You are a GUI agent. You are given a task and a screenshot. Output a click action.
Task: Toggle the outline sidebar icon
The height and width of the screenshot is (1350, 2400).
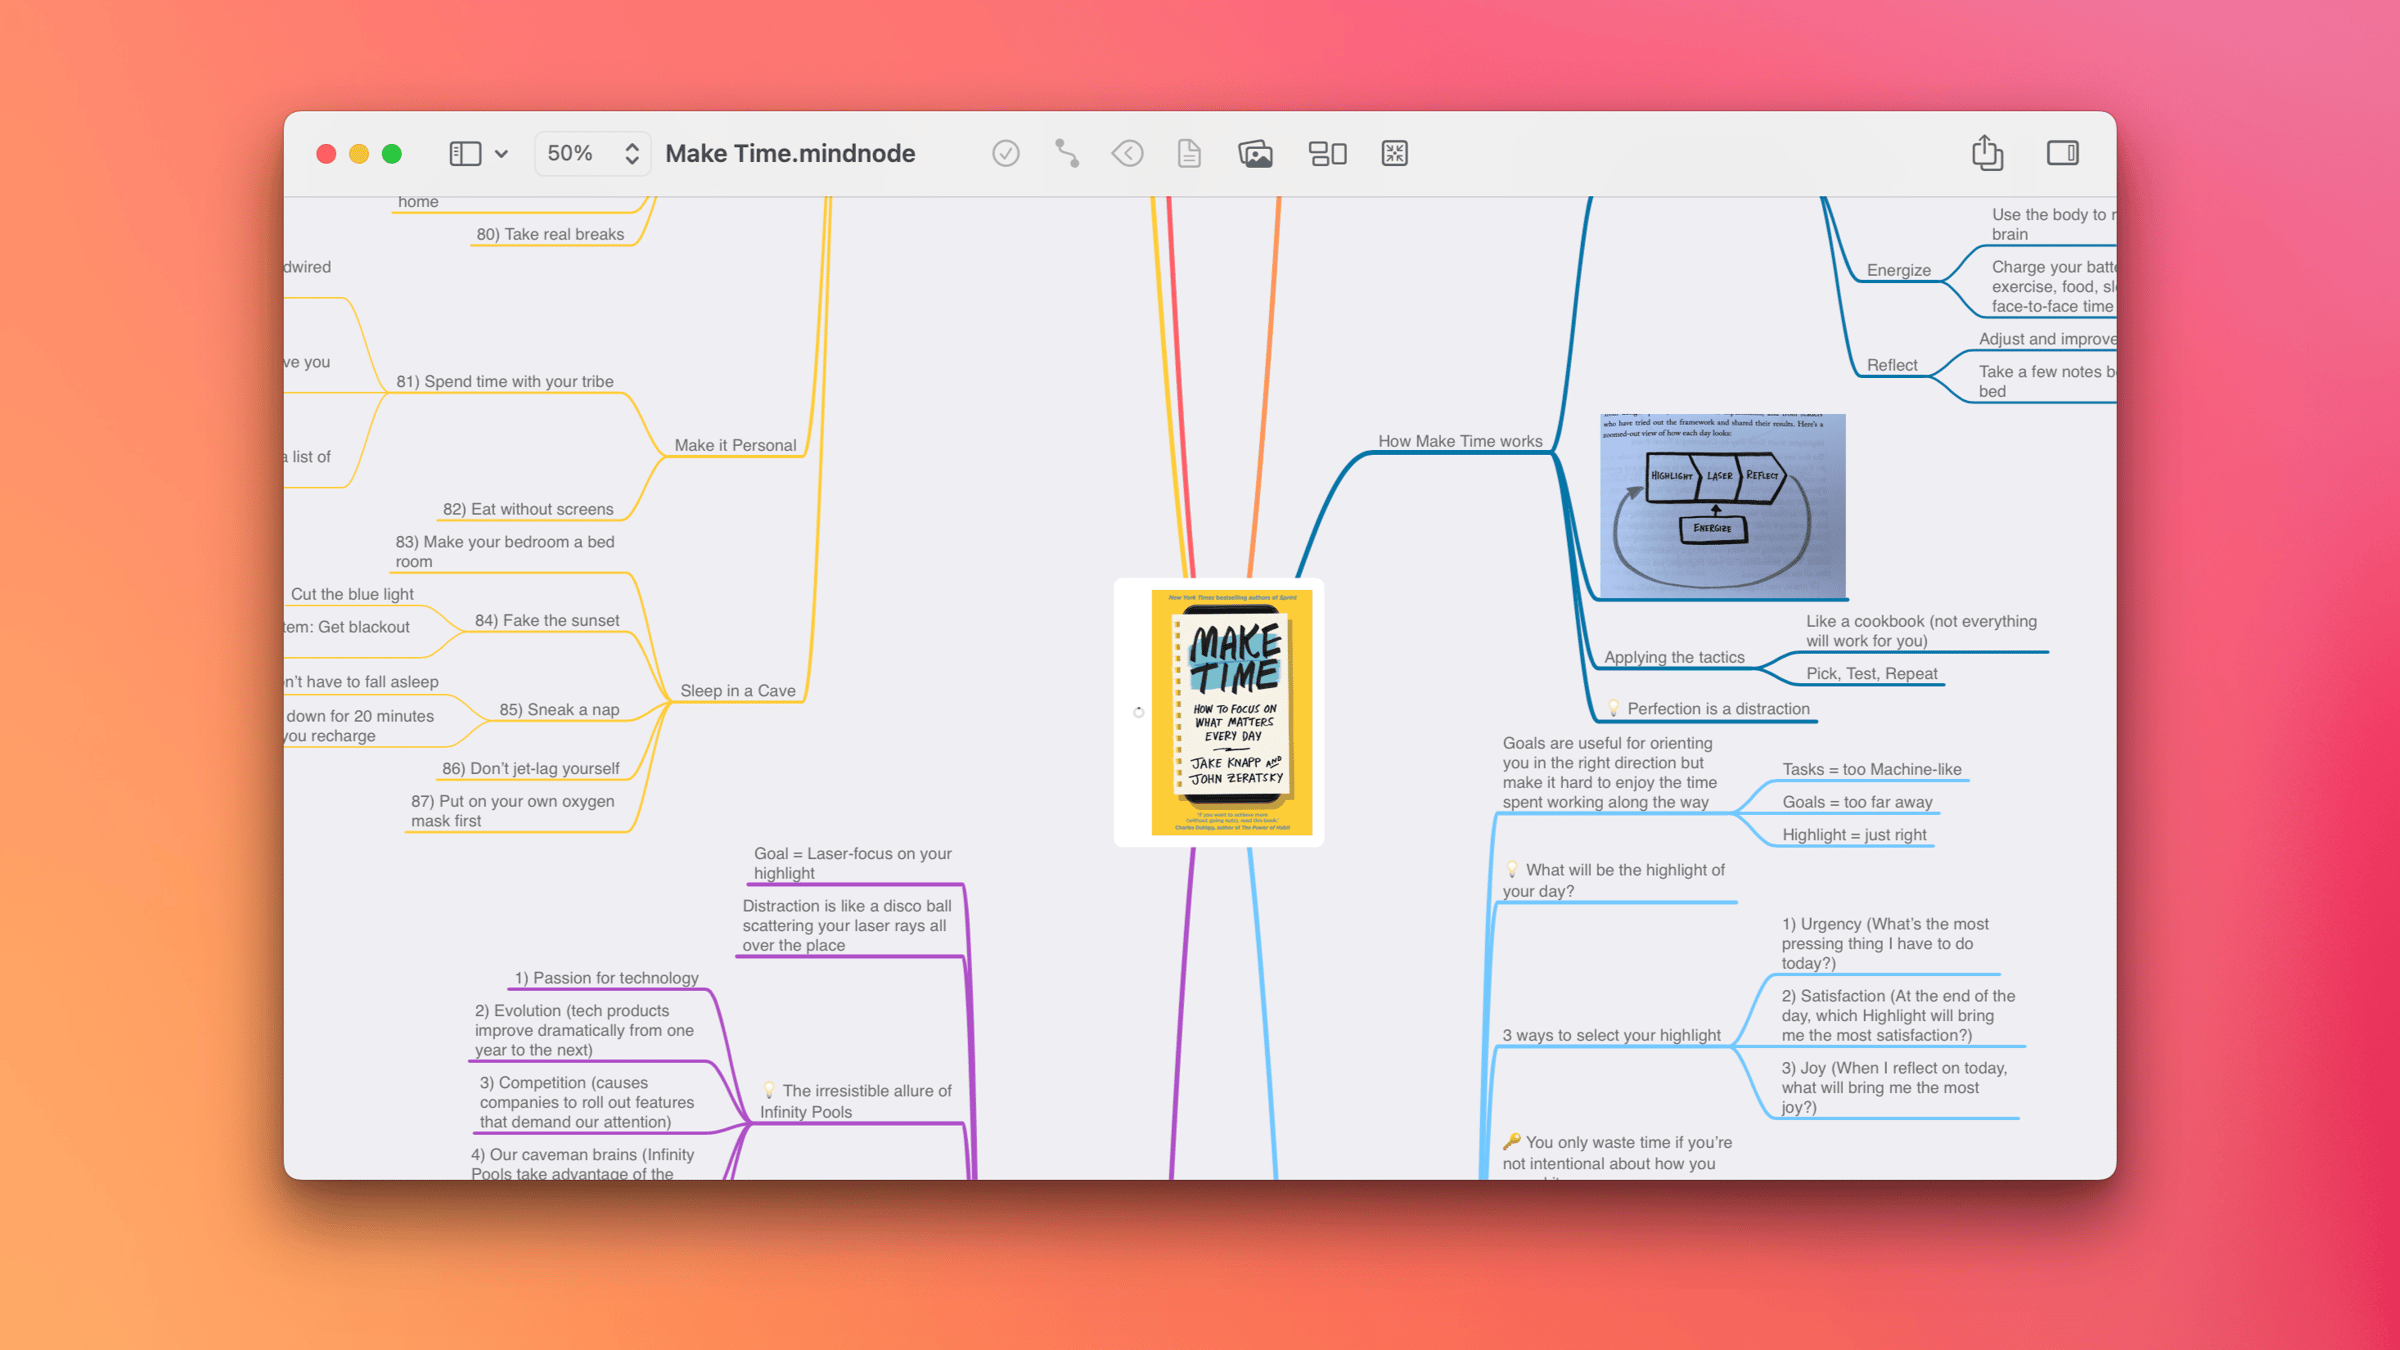pos(465,153)
